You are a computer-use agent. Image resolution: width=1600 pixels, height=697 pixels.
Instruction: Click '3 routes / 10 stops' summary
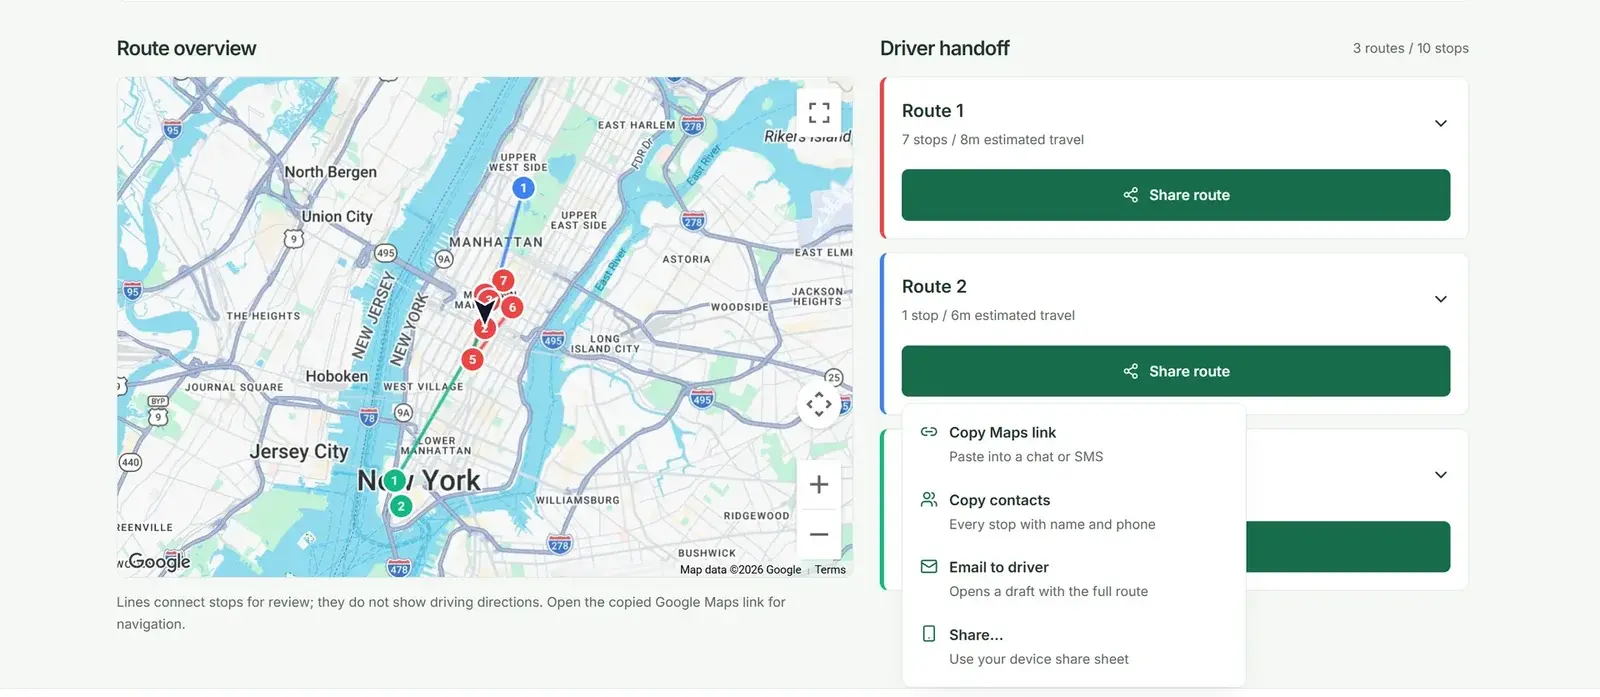1411,48
